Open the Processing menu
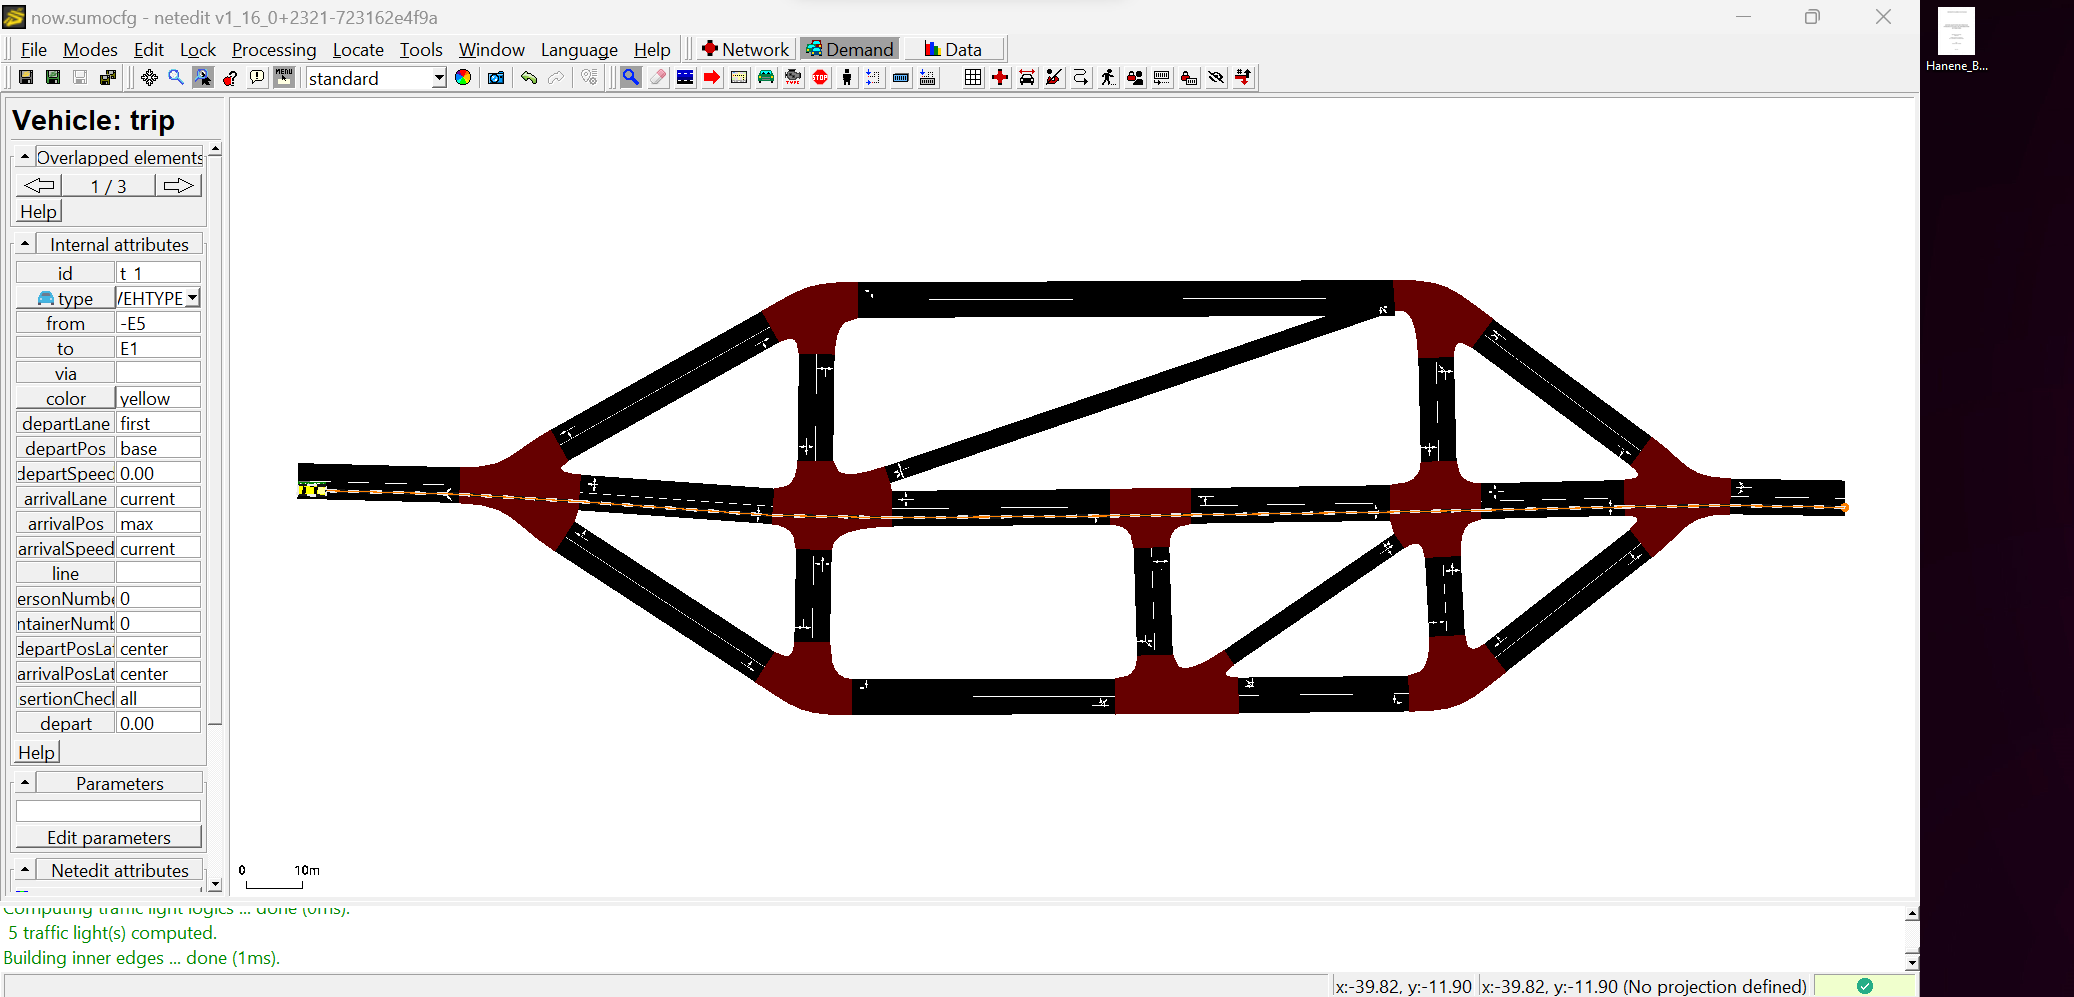2074x997 pixels. [x=273, y=49]
